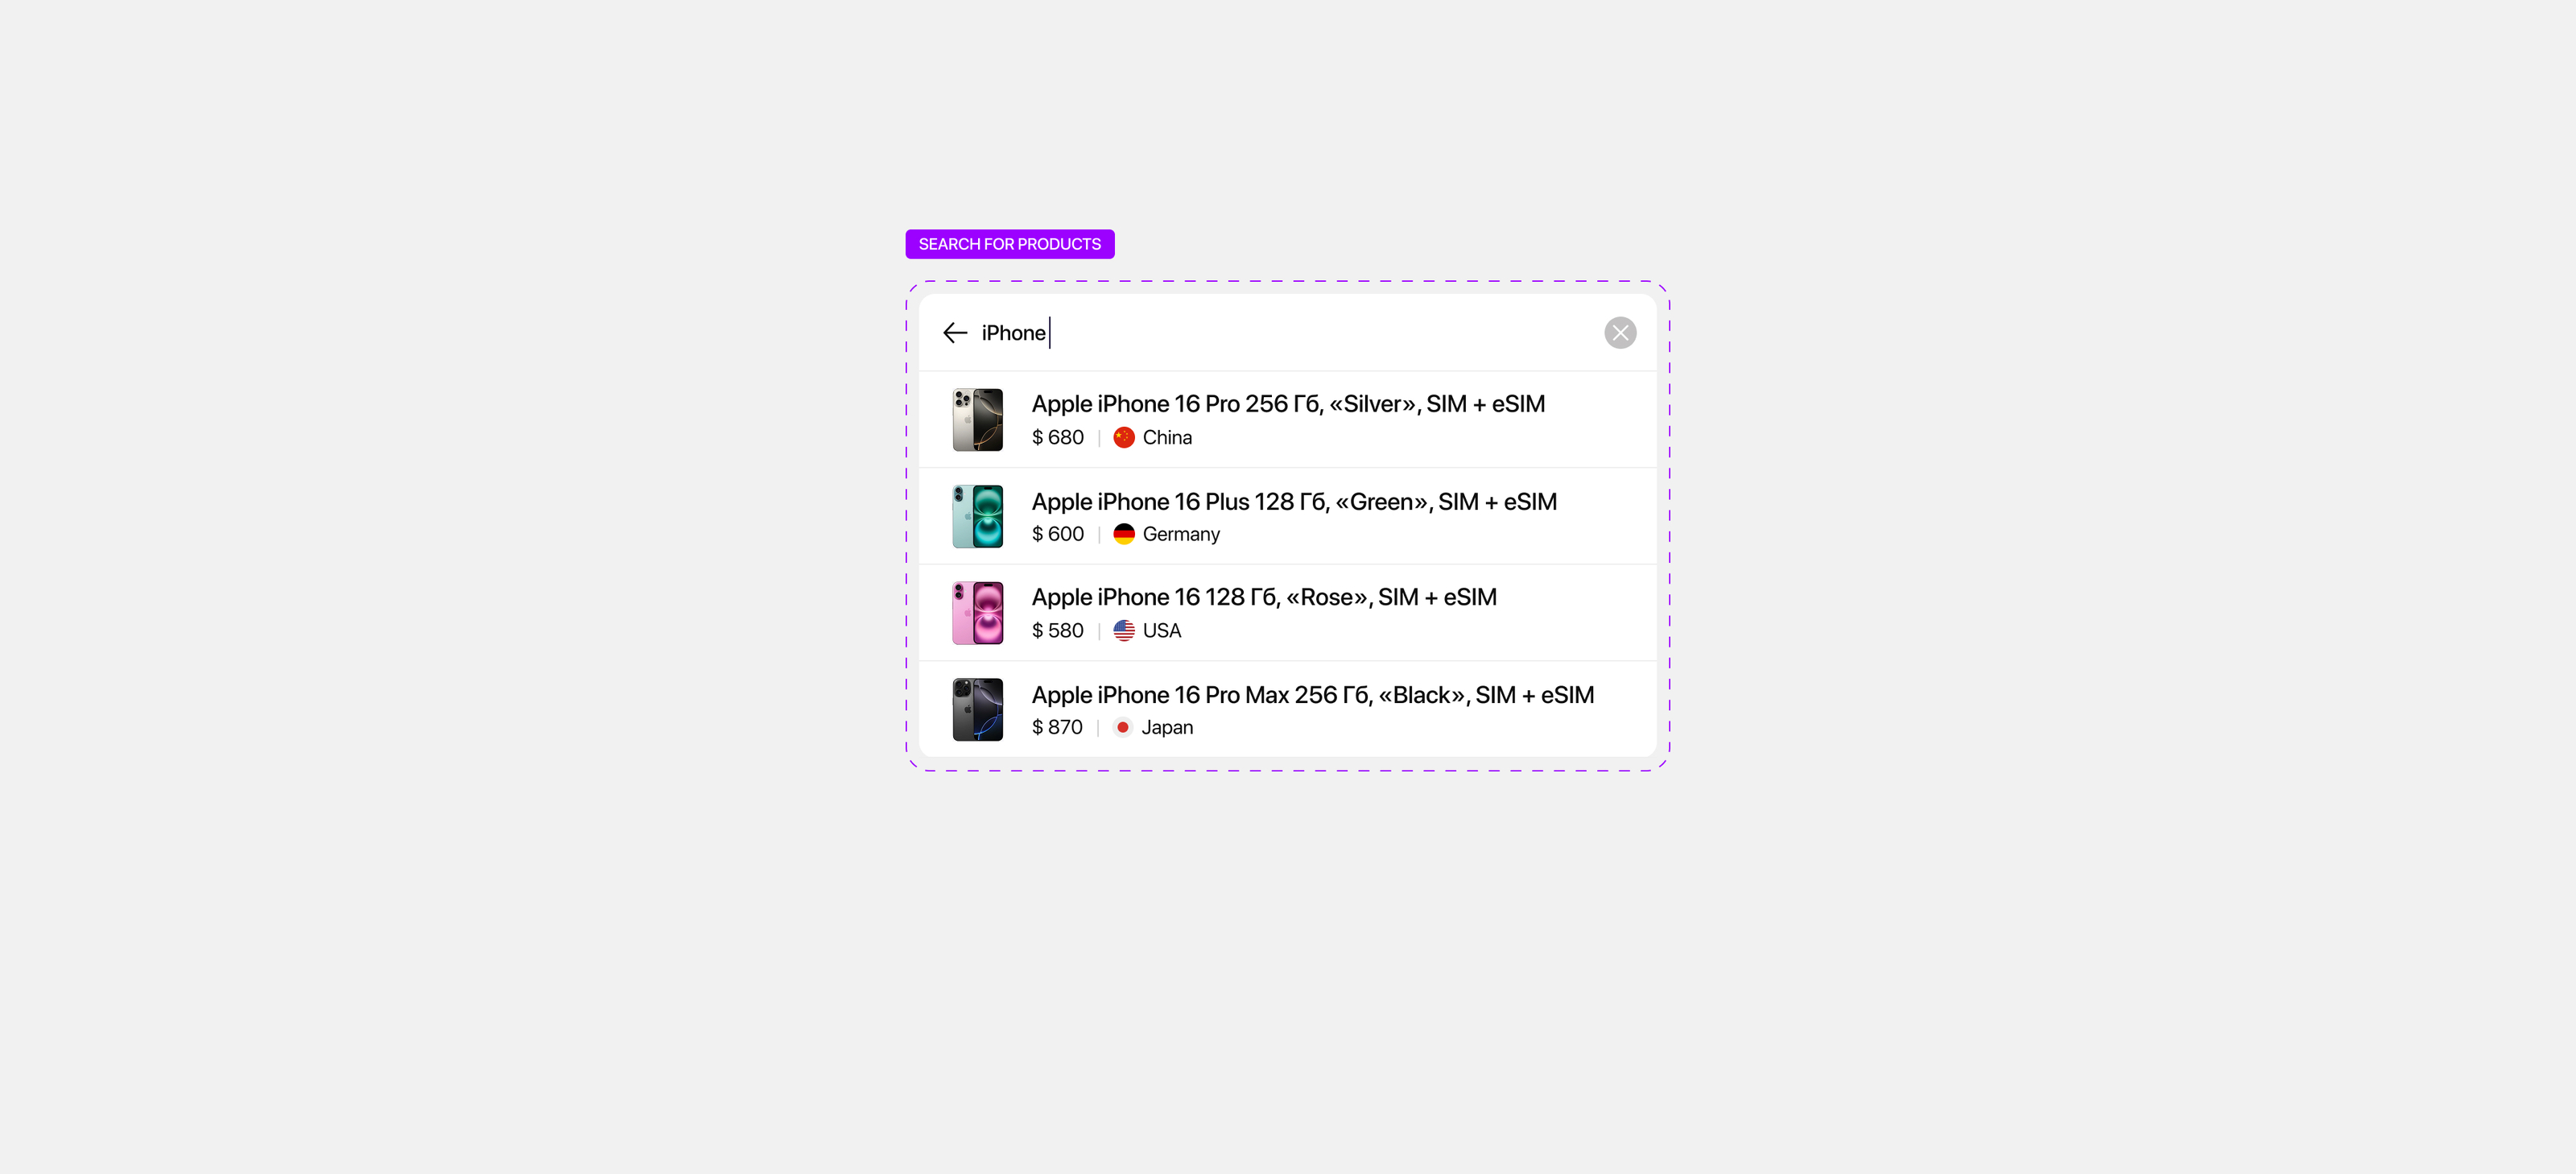Click the $ 870 price

click(x=1057, y=728)
